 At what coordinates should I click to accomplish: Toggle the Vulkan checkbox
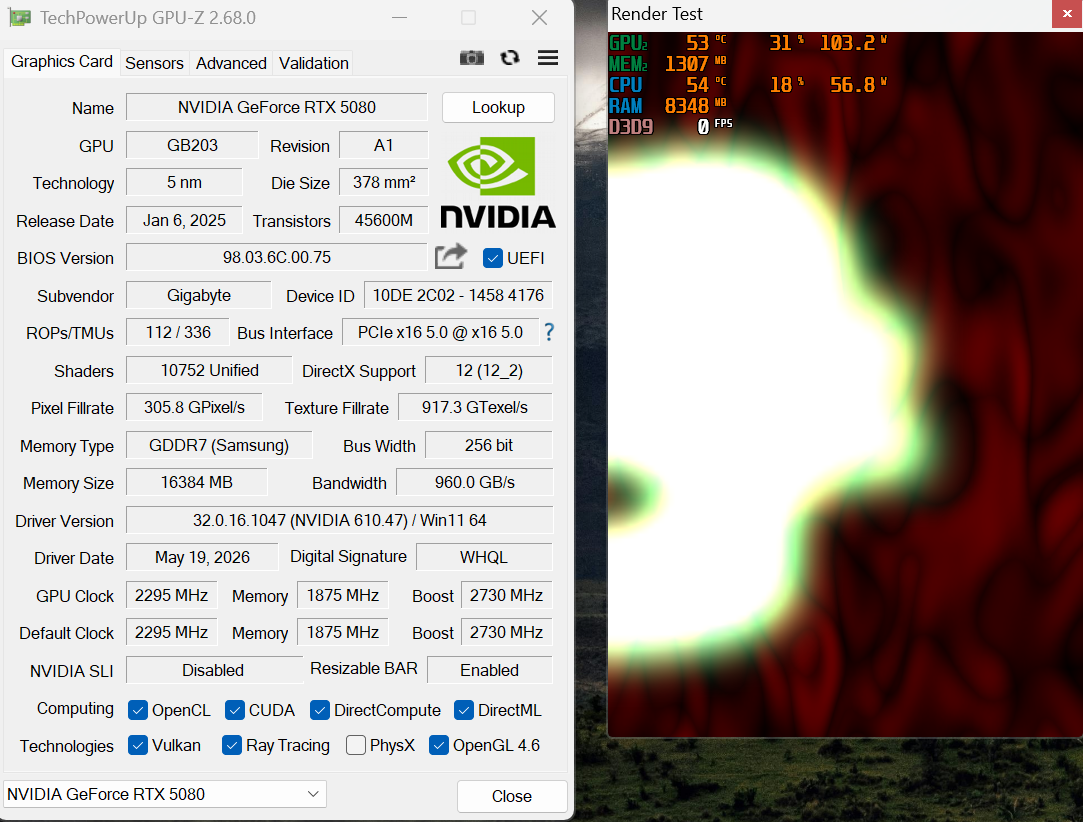tap(138, 745)
